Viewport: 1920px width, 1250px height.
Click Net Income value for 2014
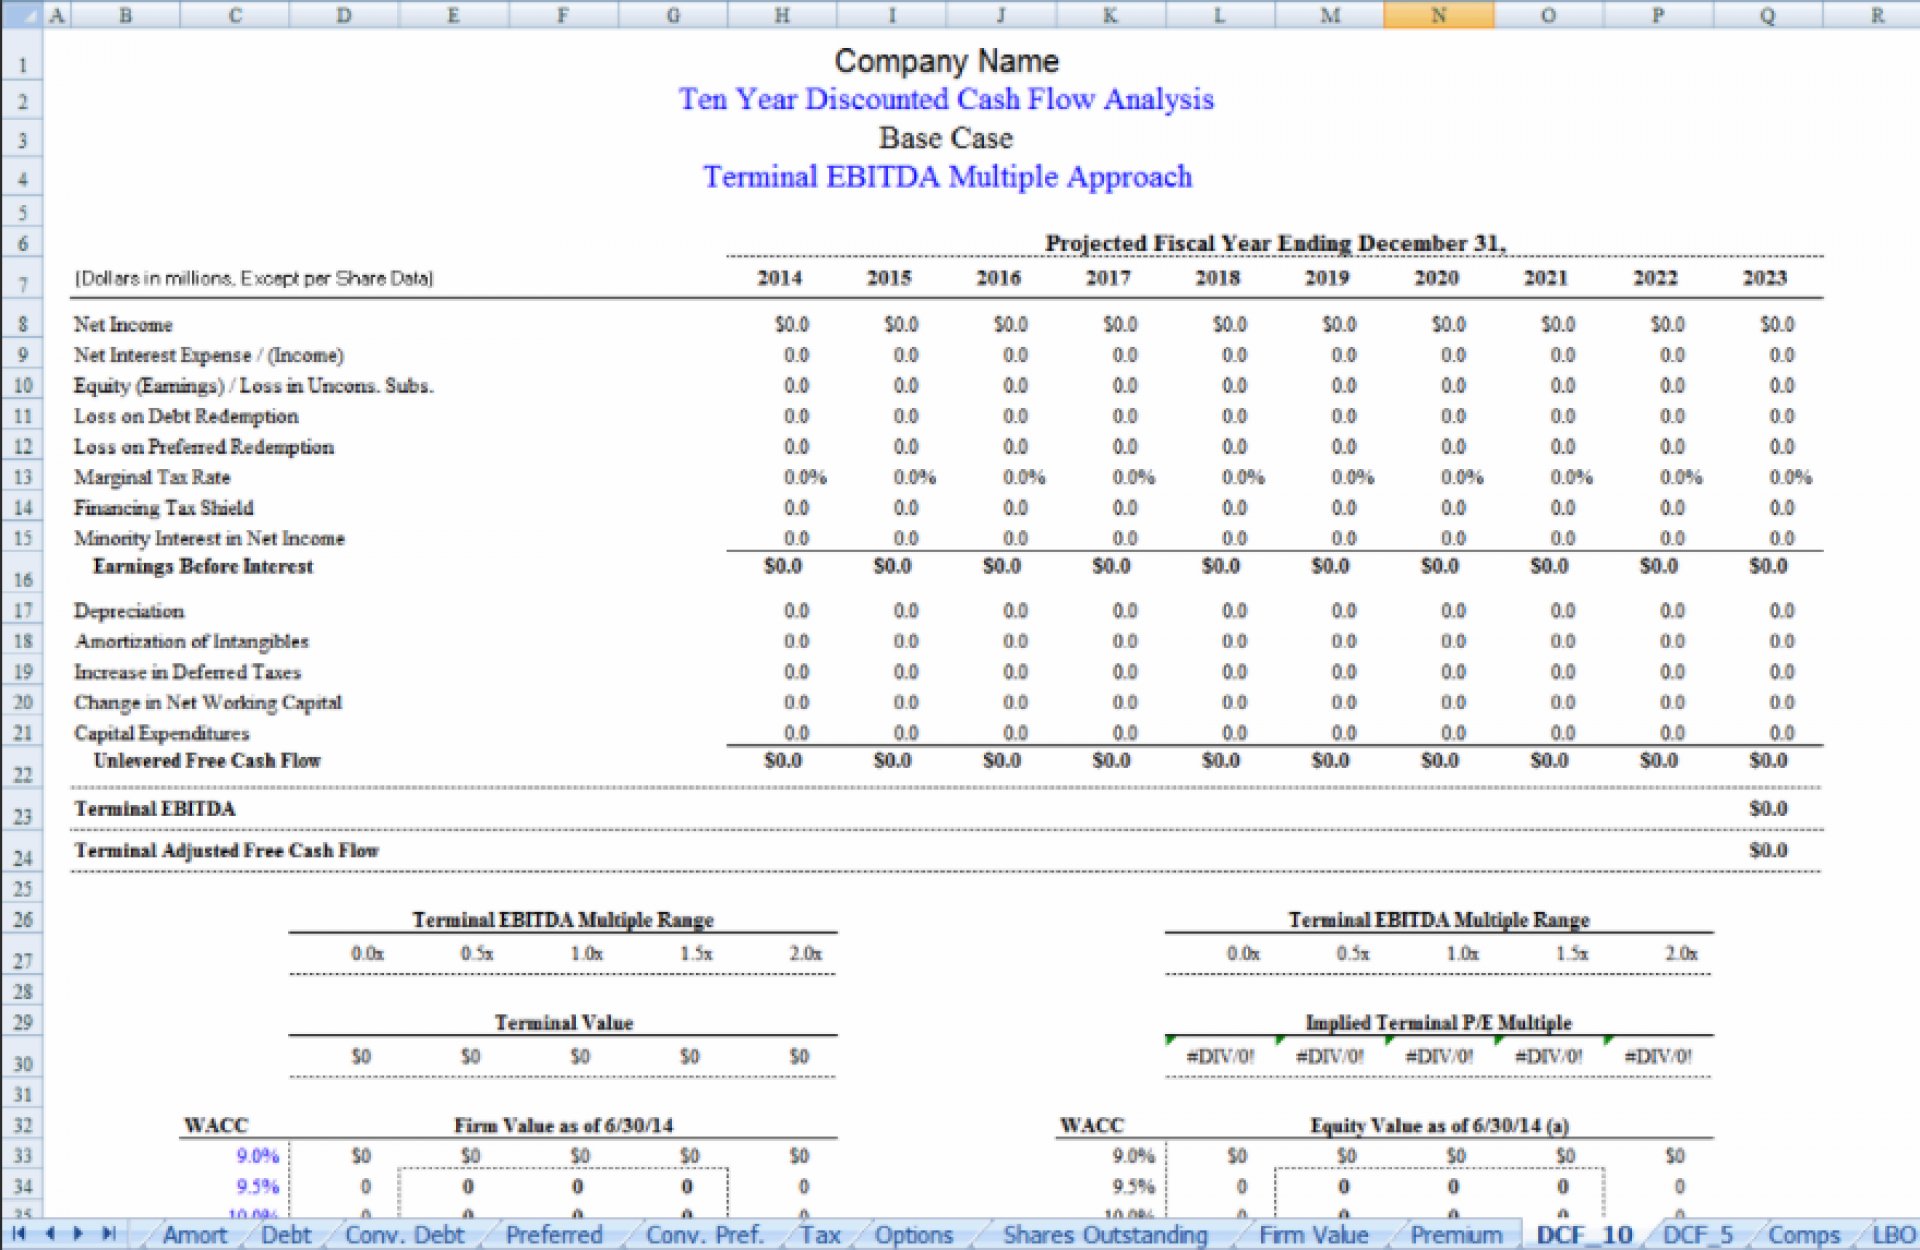click(791, 324)
